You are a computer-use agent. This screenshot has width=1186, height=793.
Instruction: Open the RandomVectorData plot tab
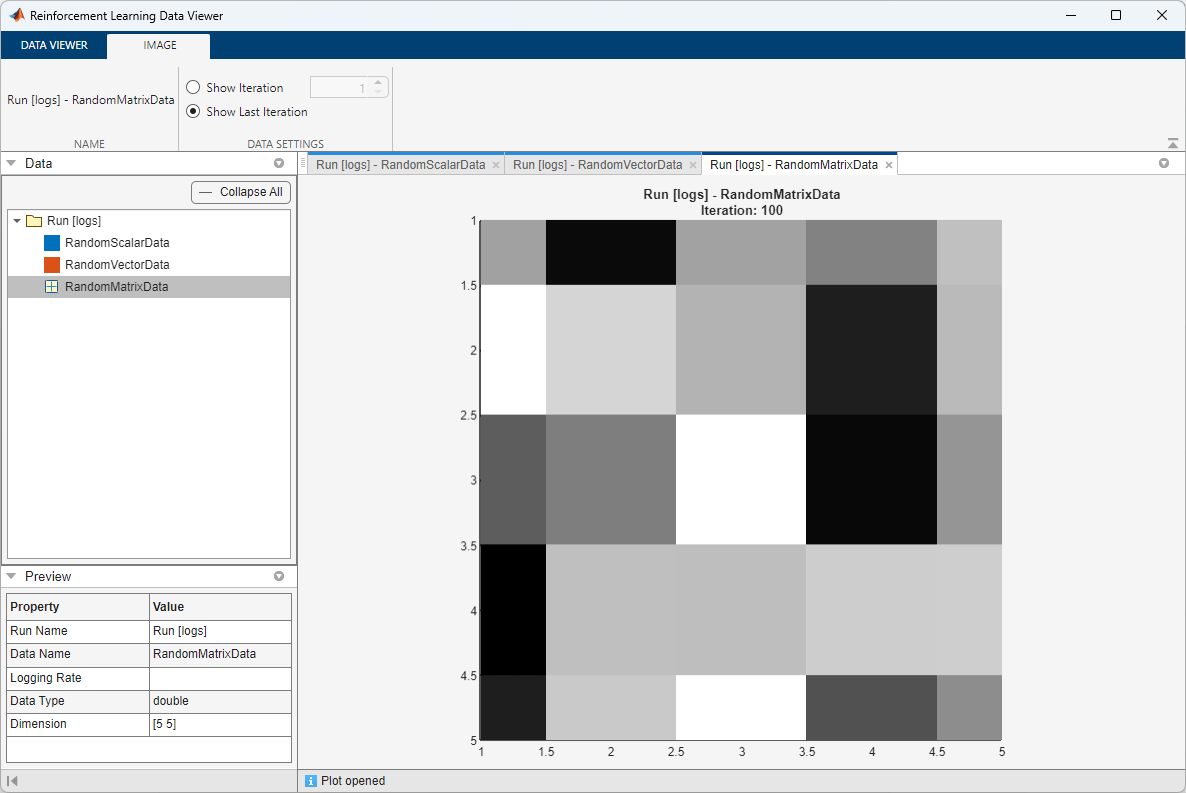[x=597, y=165]
